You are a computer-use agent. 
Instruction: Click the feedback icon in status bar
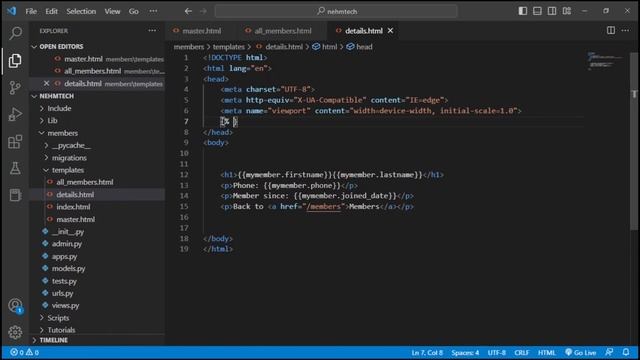[609, 352]
